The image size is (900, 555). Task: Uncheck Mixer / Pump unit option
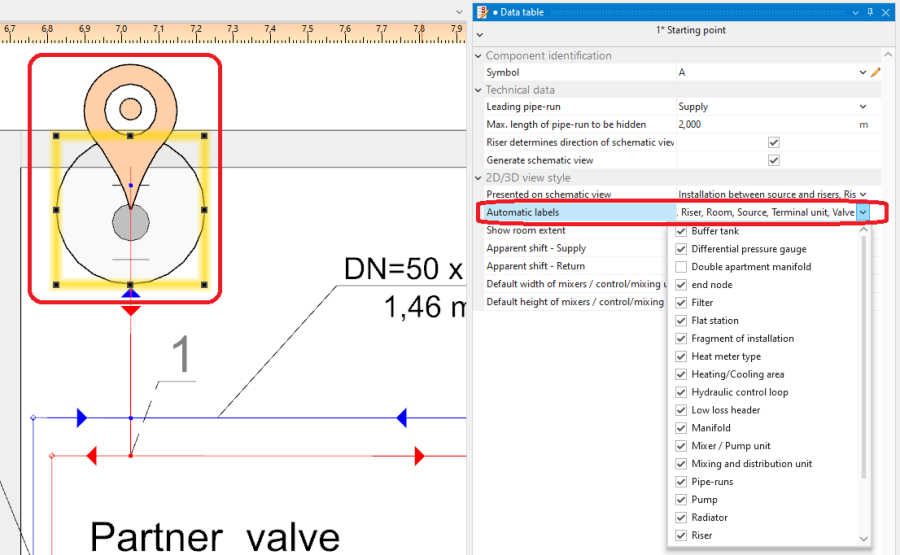pos(681,446)
